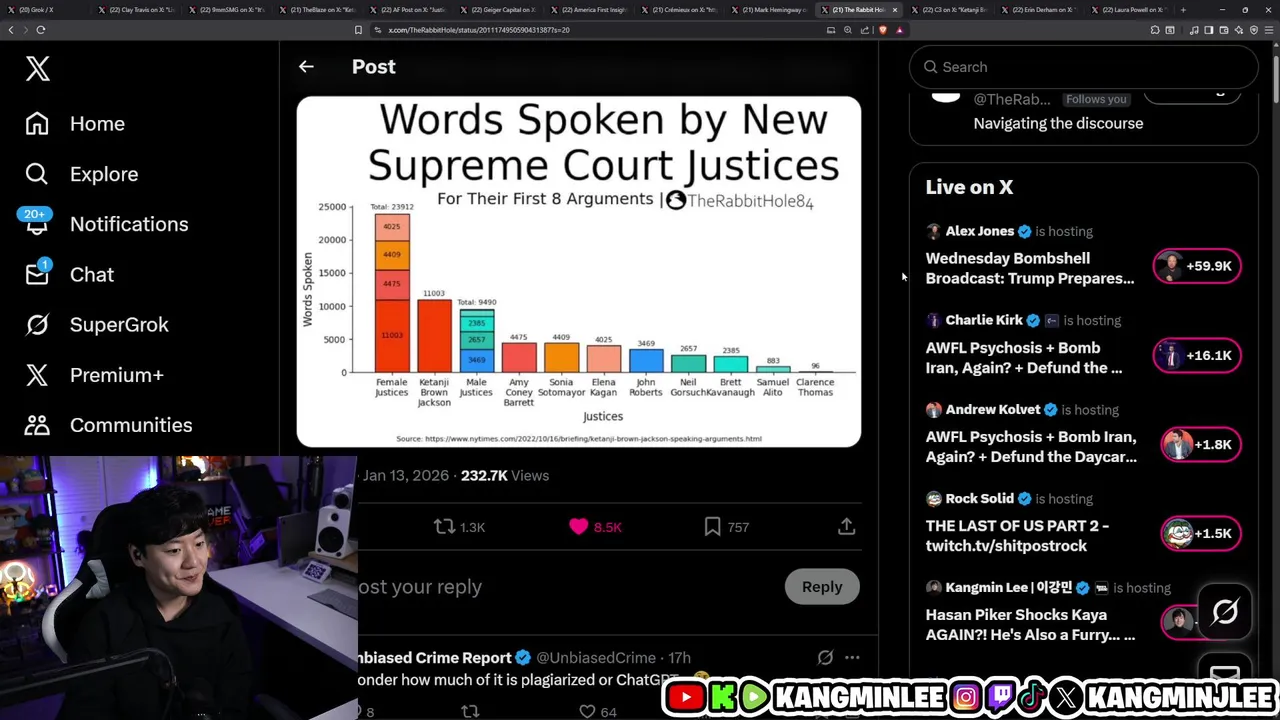Reload the page
This screenshot has width=1280, height=720.
[41, 30]
